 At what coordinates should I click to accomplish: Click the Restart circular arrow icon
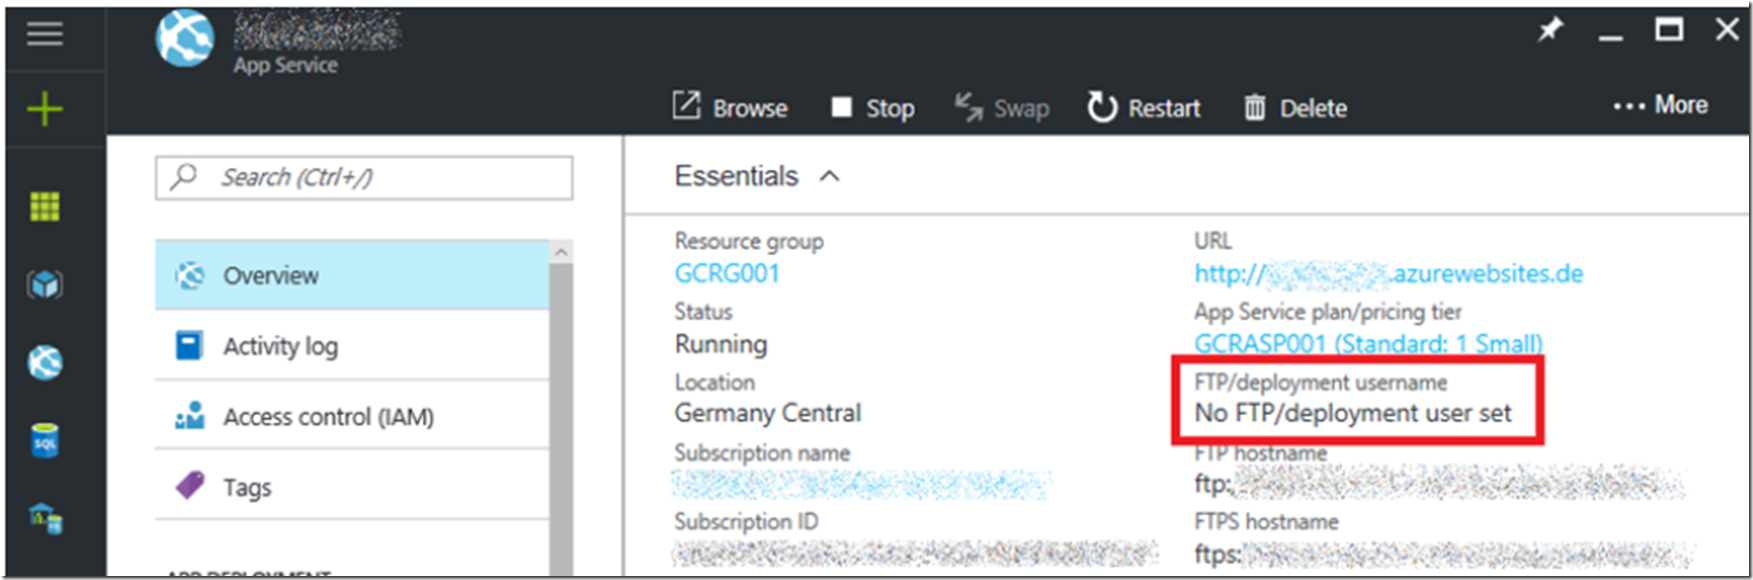1102,107
